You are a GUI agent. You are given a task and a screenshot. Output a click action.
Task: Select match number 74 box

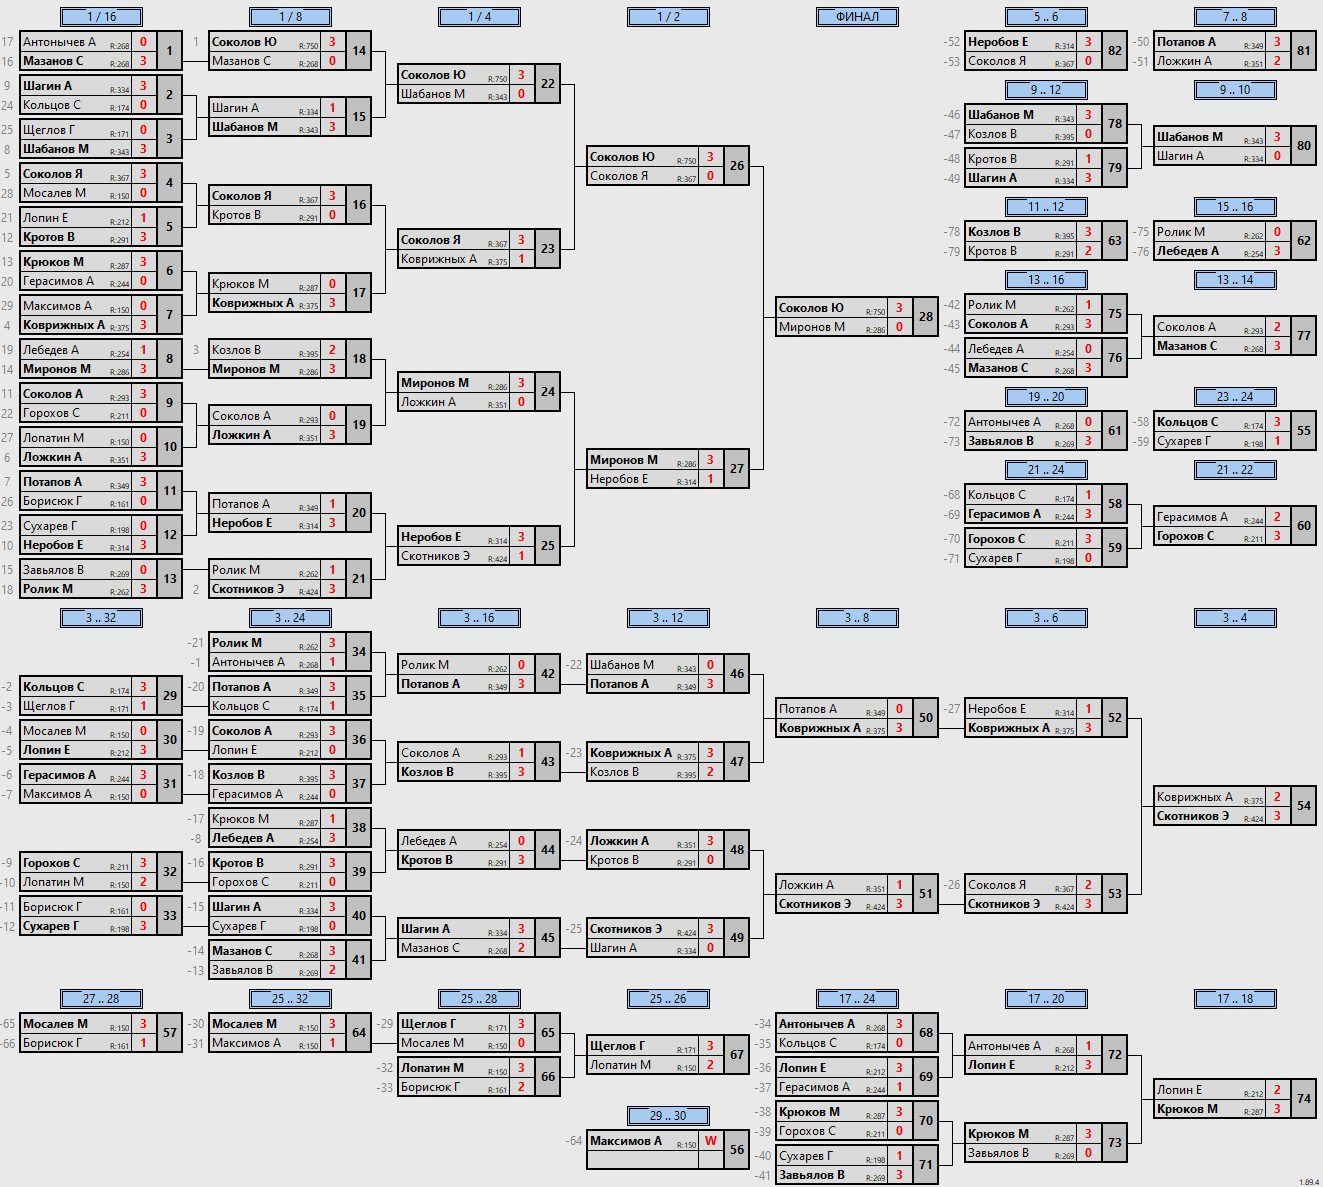point(1304,1099)
